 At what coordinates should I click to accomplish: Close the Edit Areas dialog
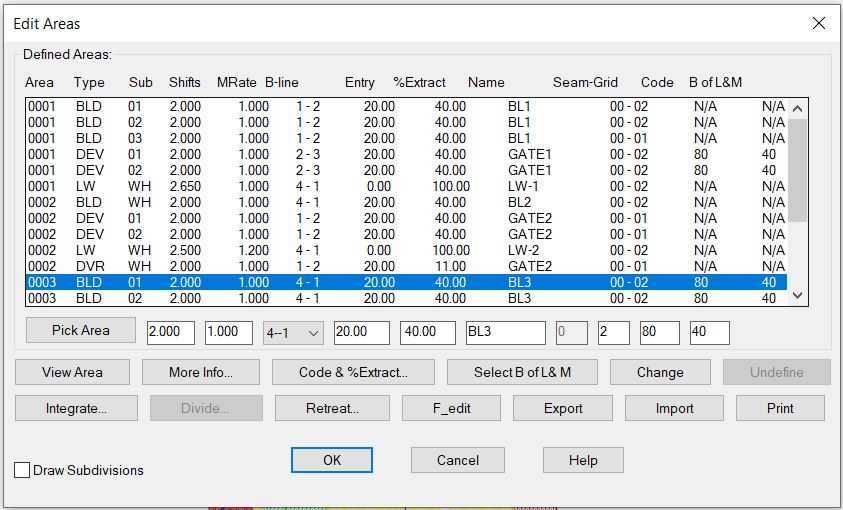(x=818, y=23)
